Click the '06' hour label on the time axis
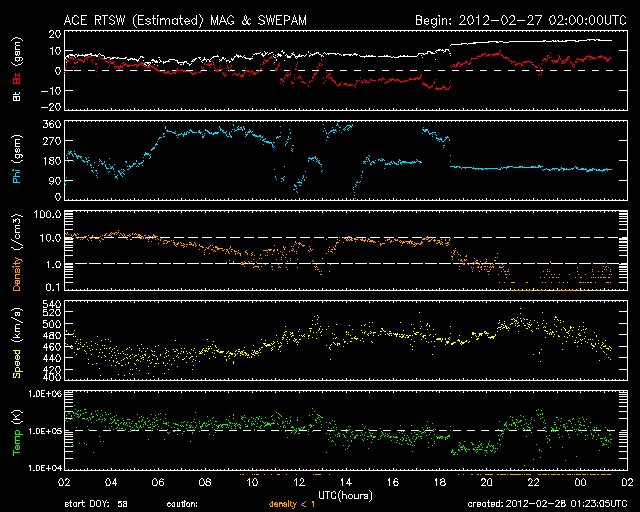 (158, 482)
